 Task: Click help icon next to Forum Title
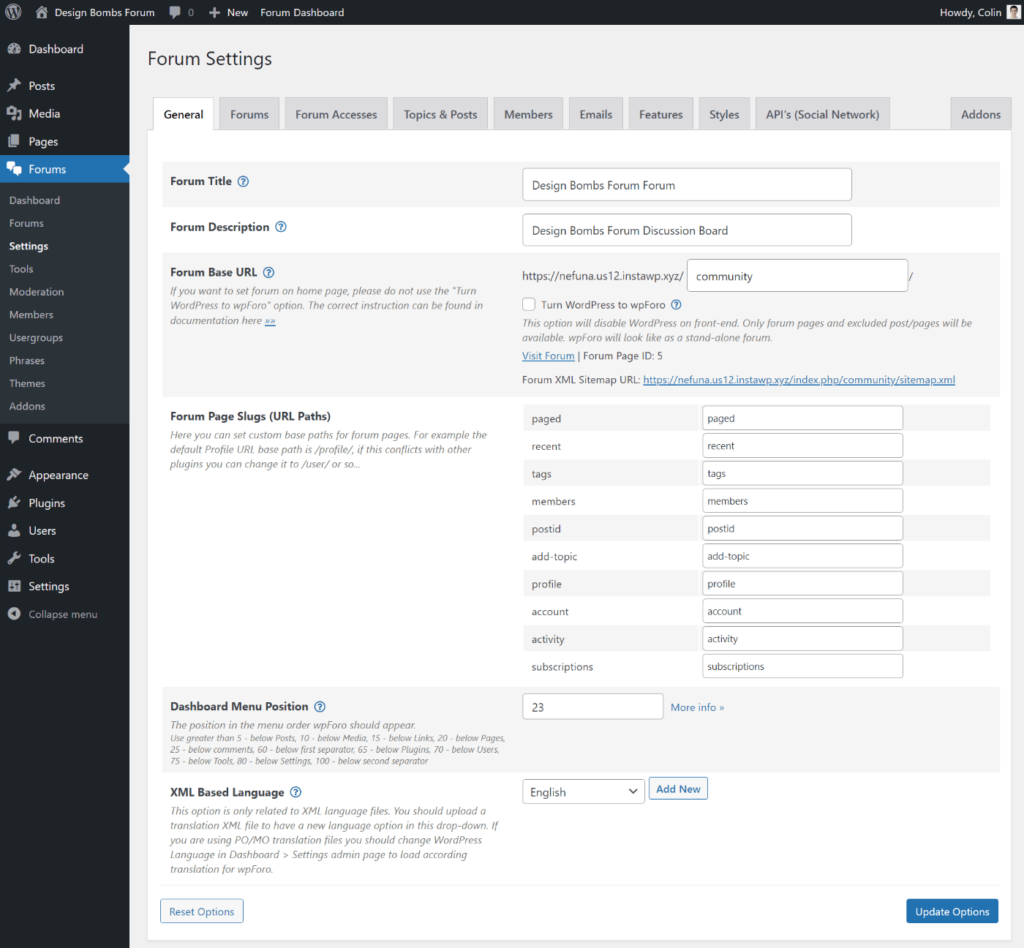pyautogui.click(x=243, y=182)
